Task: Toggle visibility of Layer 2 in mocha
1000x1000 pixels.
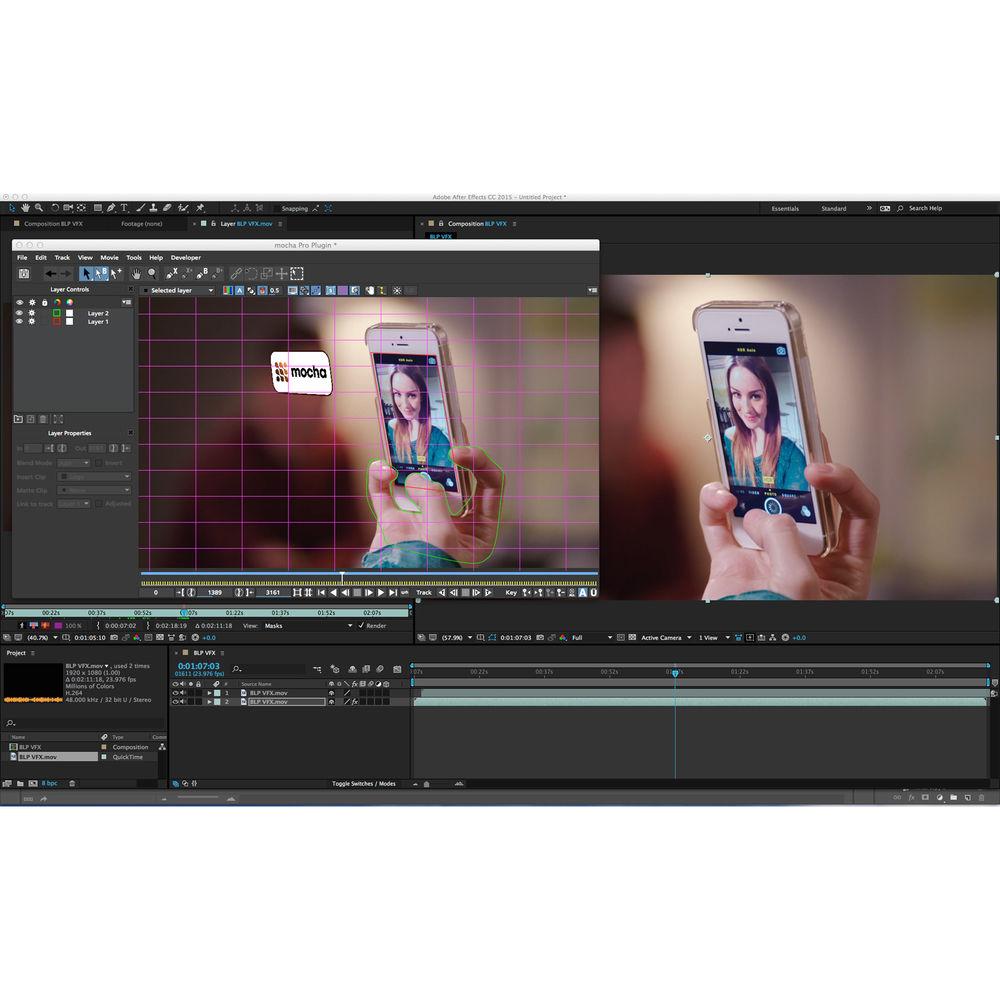Action: point(18,313)
